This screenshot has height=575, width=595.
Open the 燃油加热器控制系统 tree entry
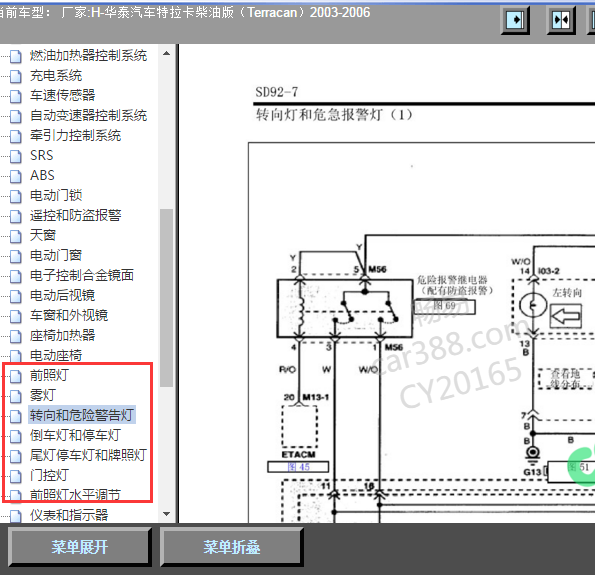click(88, 55)
